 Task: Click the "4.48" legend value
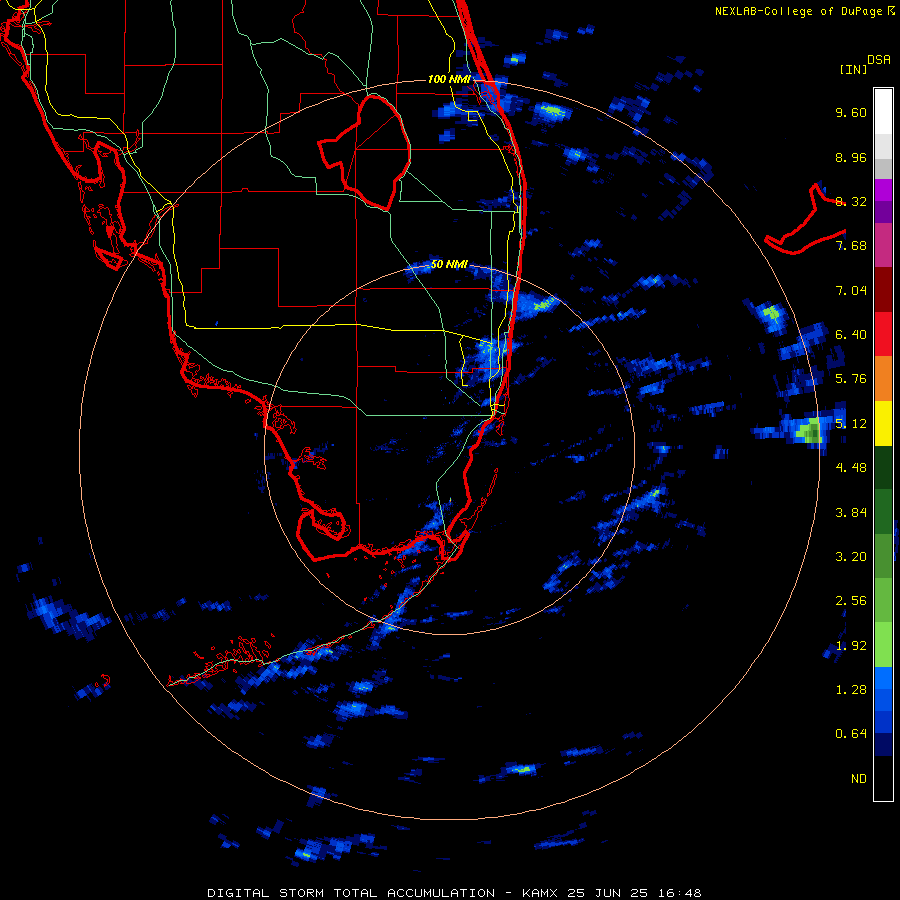851,468
